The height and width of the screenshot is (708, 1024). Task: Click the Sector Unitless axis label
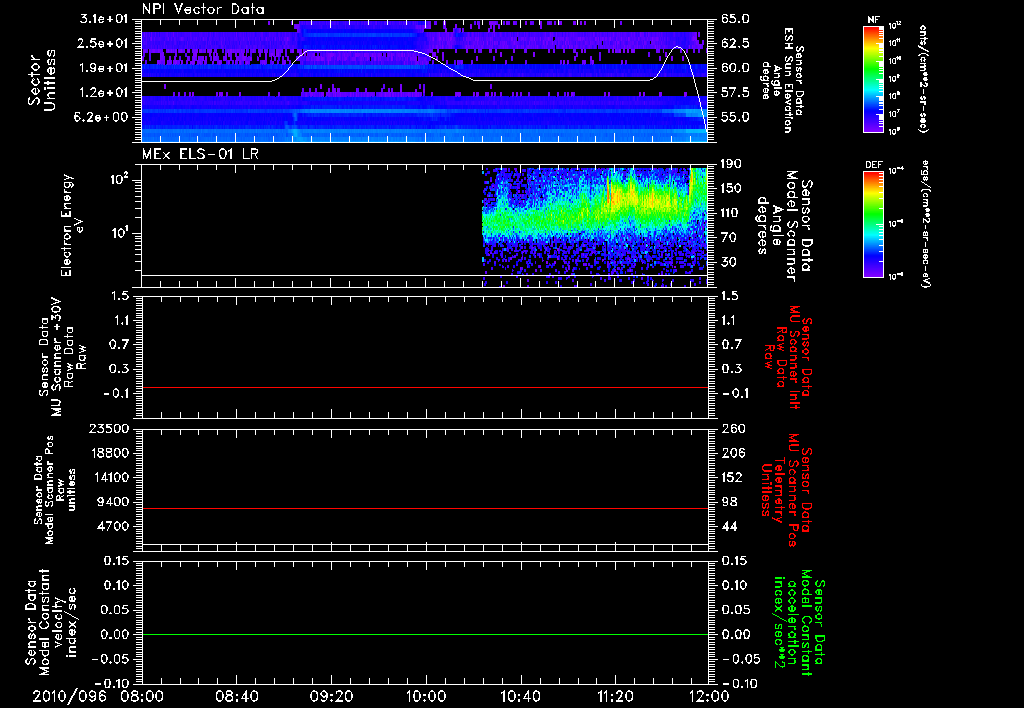pyautogui.click(x=41, y=78)
